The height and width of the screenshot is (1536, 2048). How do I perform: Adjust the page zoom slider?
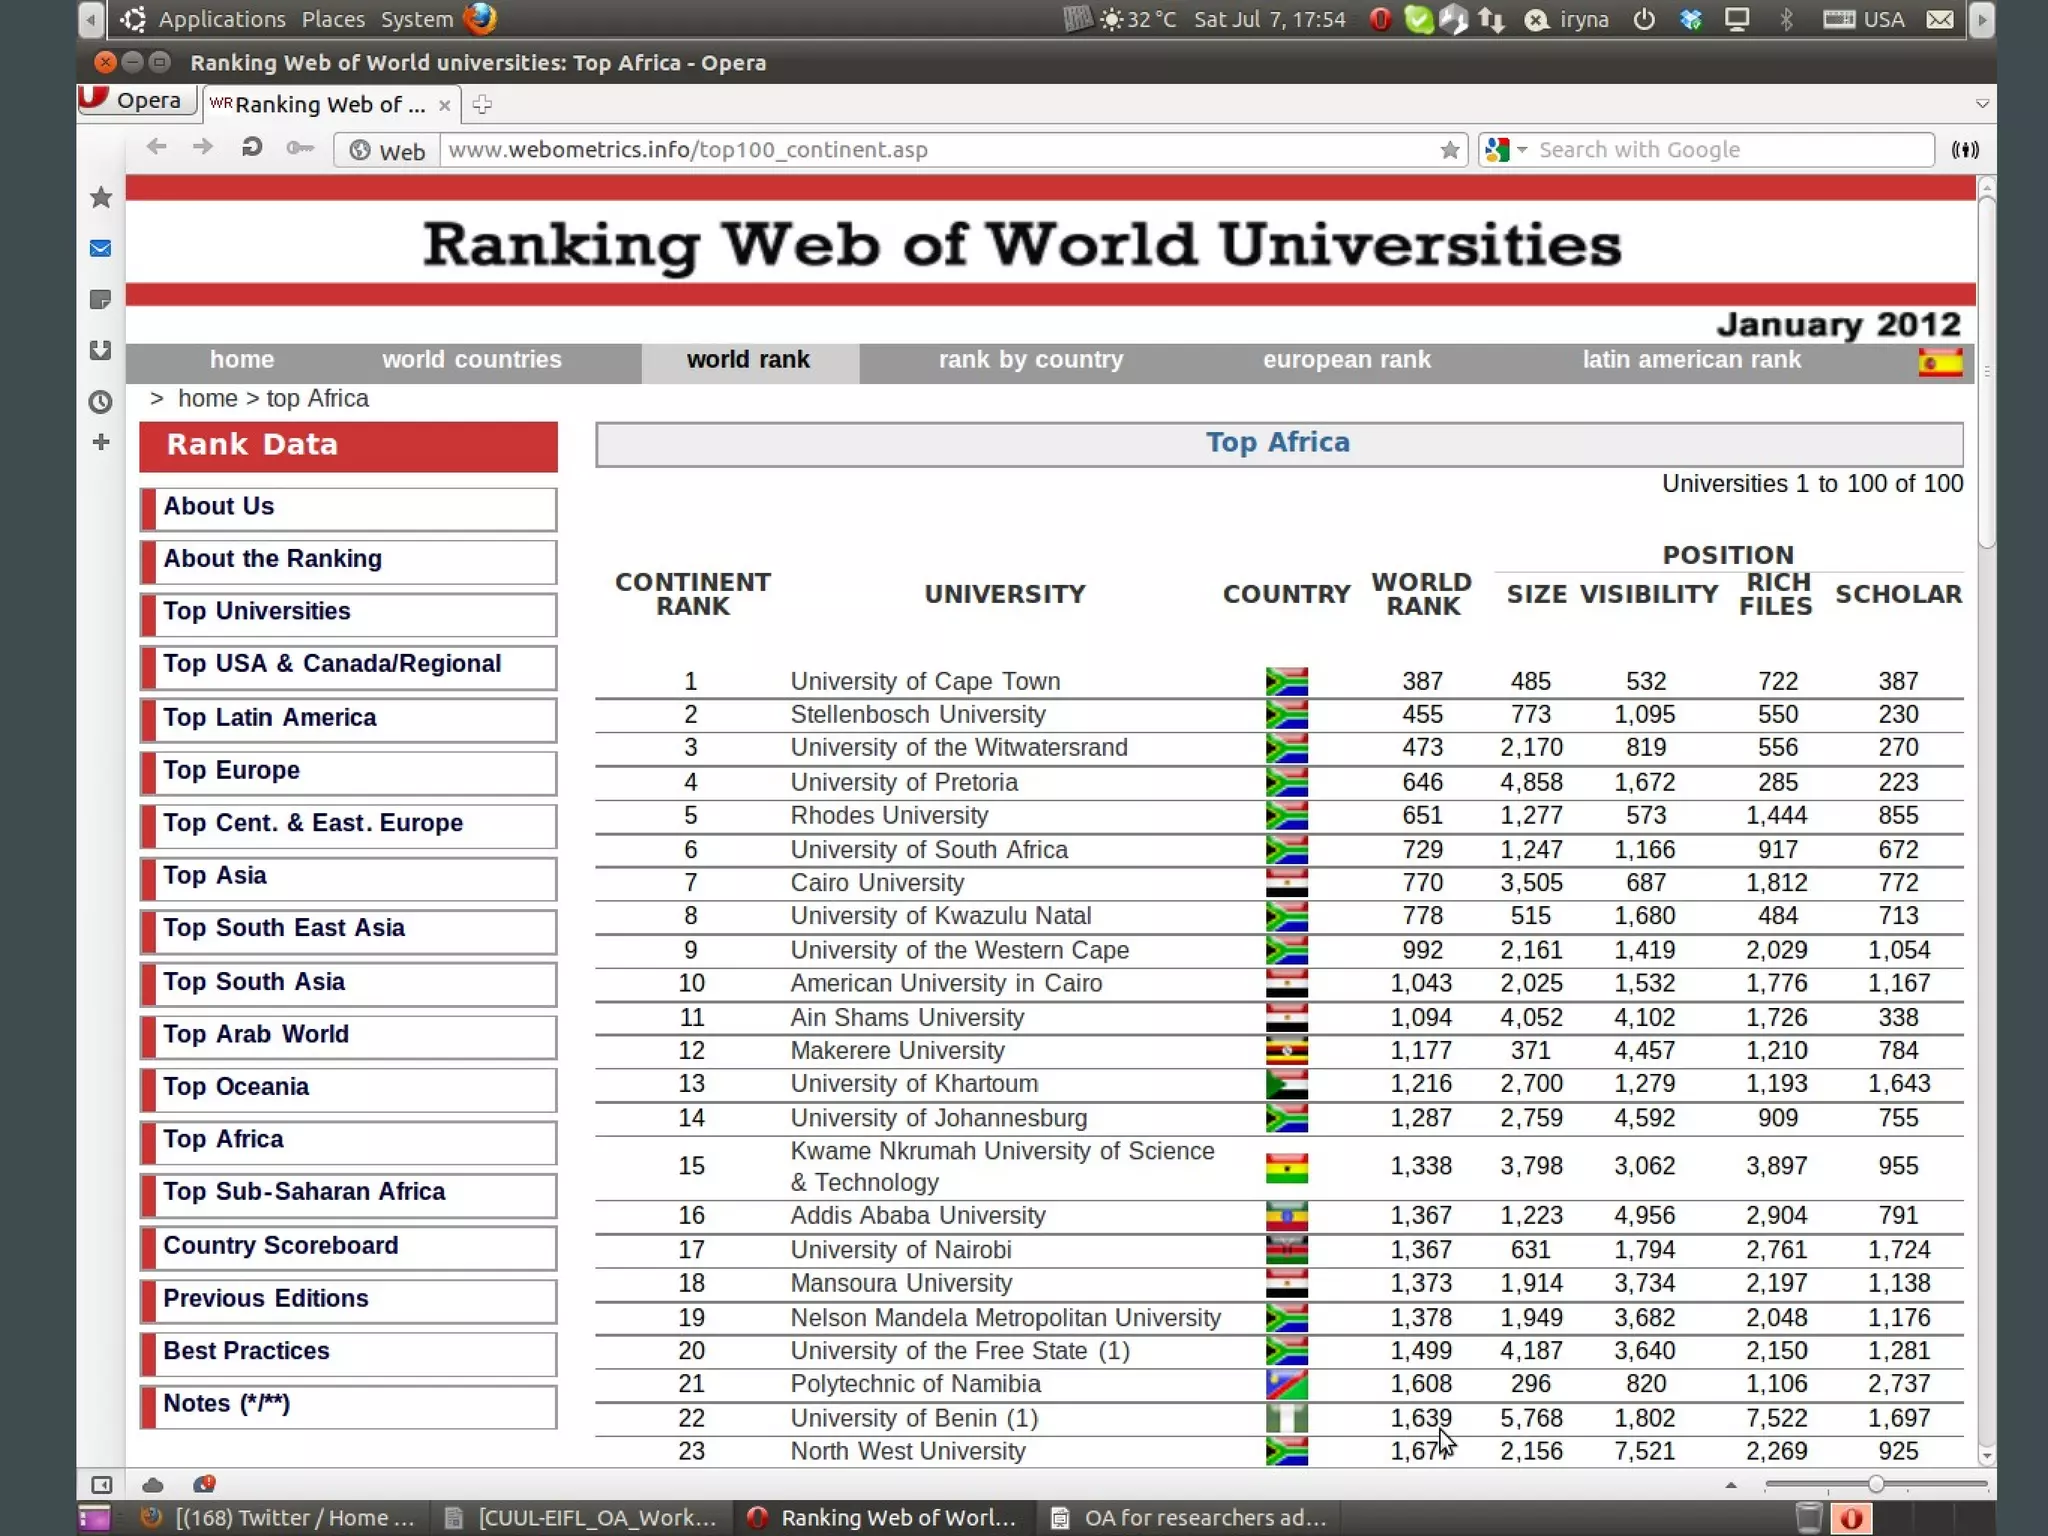click(1875, 1484)
